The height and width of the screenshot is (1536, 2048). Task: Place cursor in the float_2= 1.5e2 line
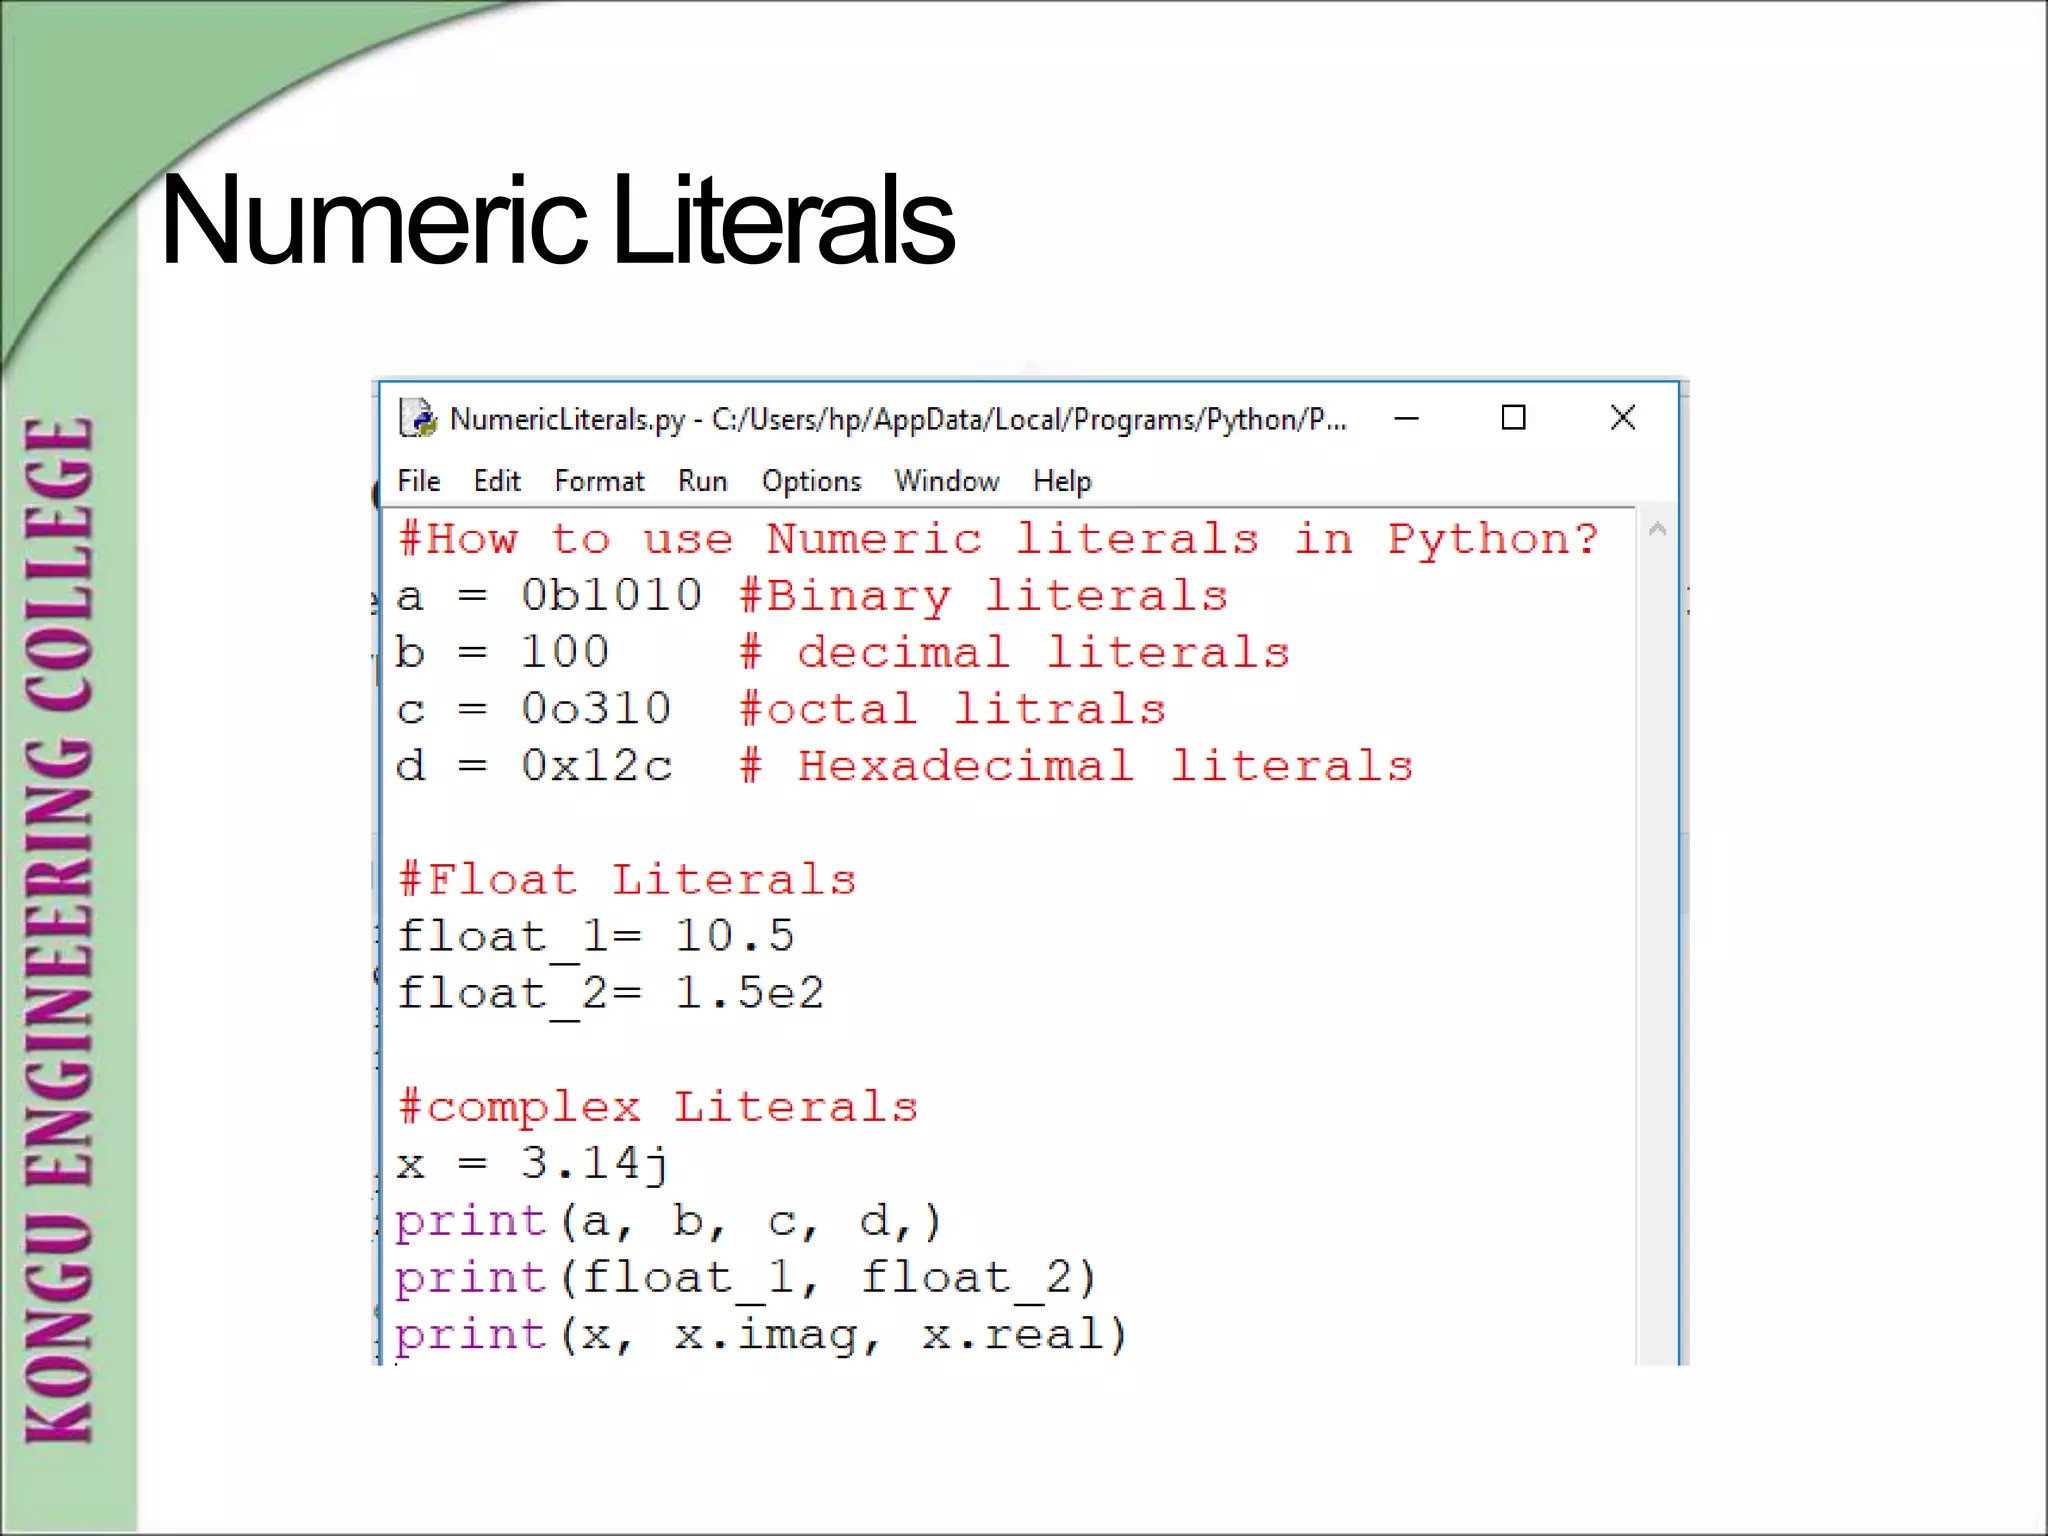[611, 994]
